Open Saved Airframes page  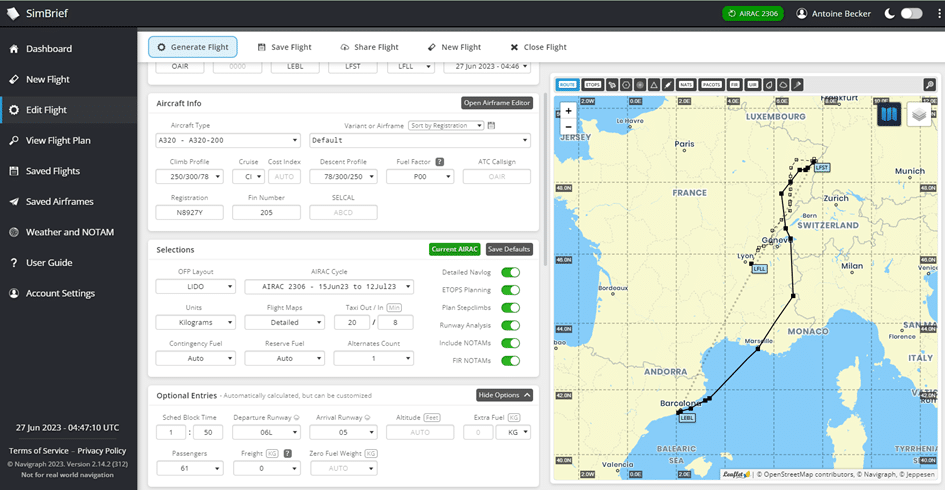coord(59,202)
